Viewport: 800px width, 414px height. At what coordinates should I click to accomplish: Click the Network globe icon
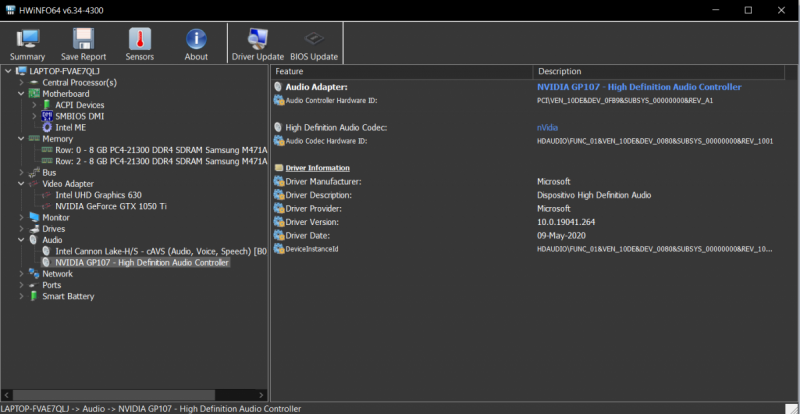click(x=34, y=274)
